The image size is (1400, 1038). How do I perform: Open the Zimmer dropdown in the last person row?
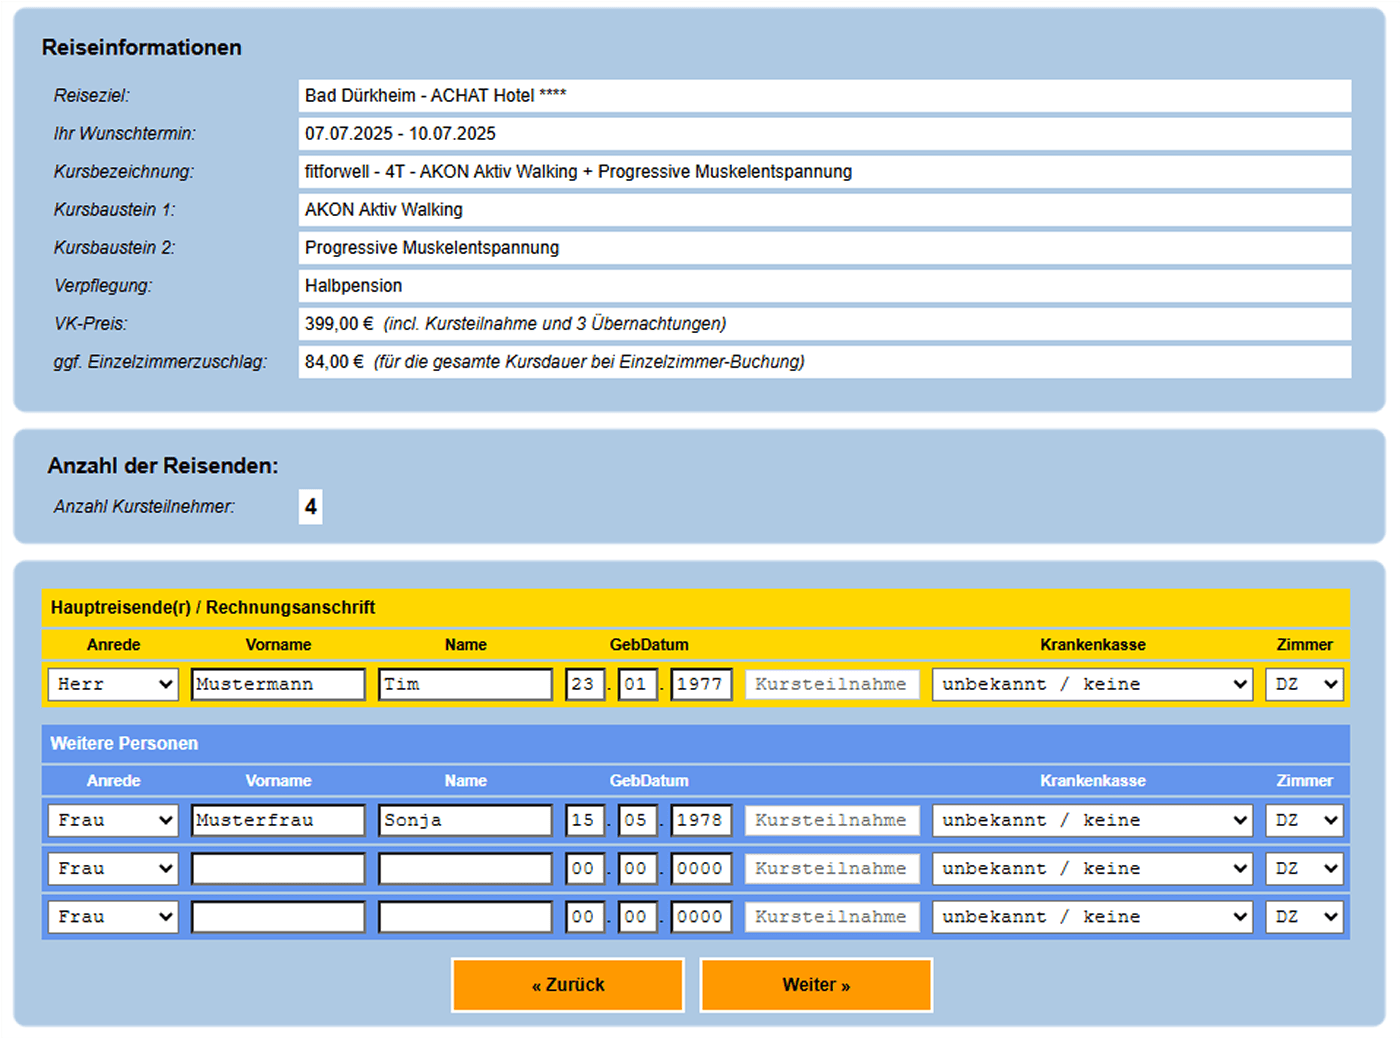[1303, 916]
